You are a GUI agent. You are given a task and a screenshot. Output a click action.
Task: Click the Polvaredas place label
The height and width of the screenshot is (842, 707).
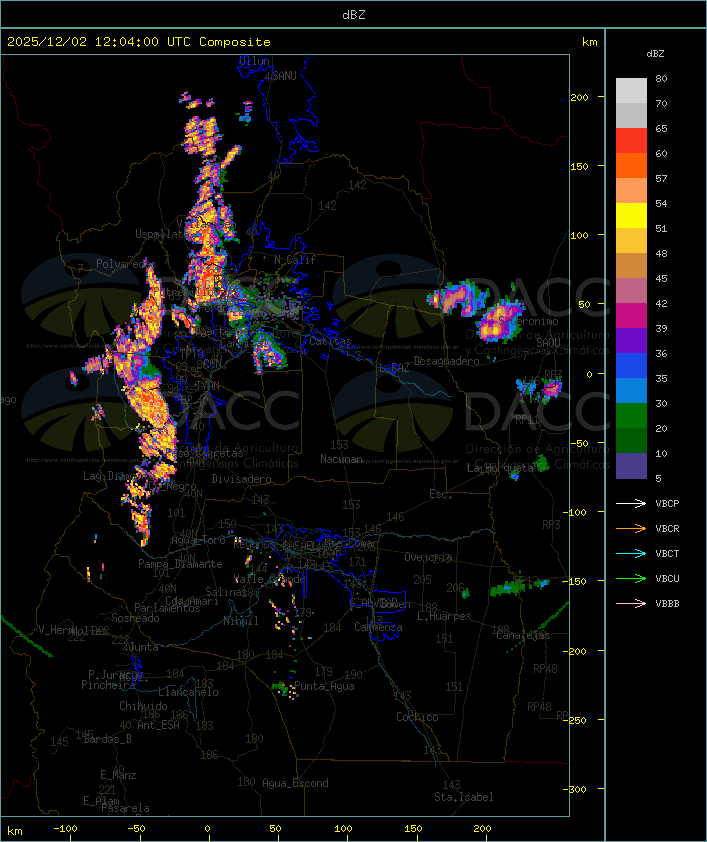point(125,264)
